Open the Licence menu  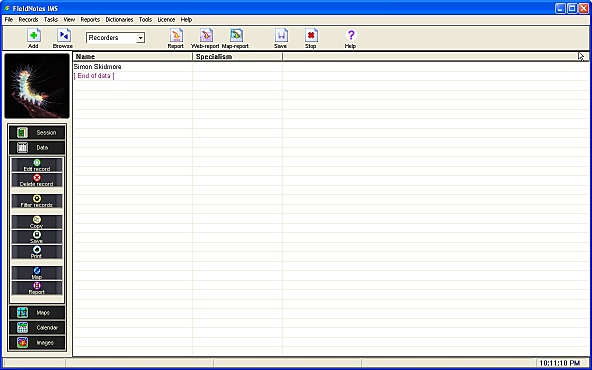(166, 20)
